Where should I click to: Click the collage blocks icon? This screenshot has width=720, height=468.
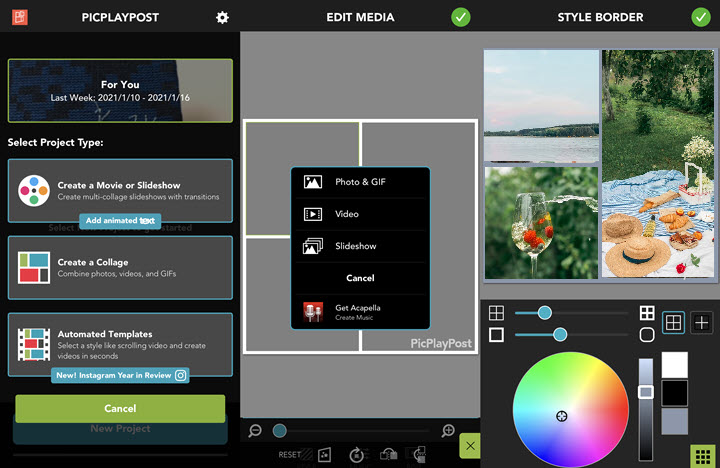tap(34, 267)
